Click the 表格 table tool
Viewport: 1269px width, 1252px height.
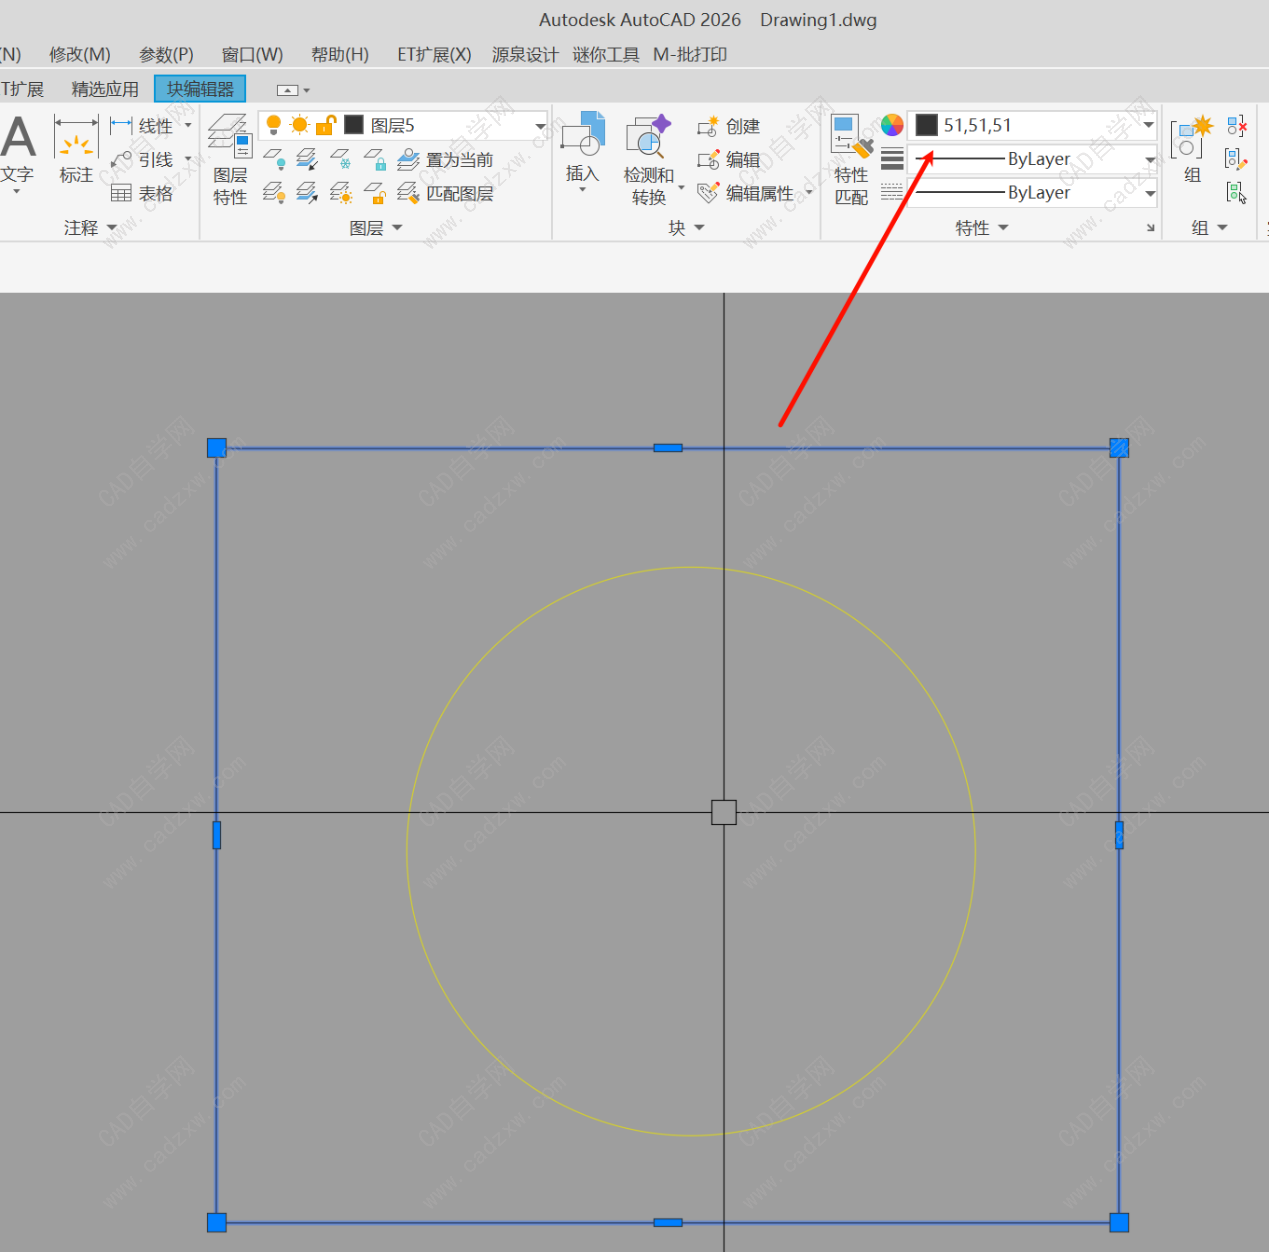[x=142, y=193]
